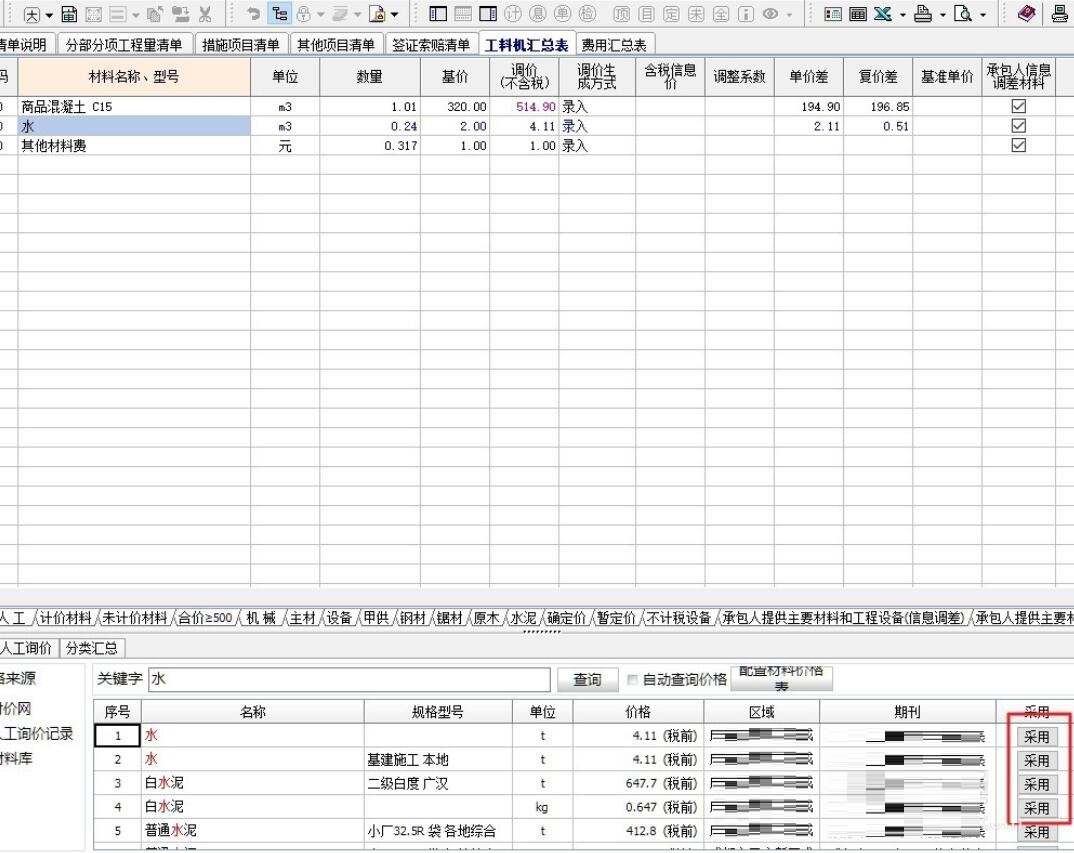This screenshot has width=1074, height=853.
Task: Open the Excel export dropdown arrow
Action: [x=903, y=14]
